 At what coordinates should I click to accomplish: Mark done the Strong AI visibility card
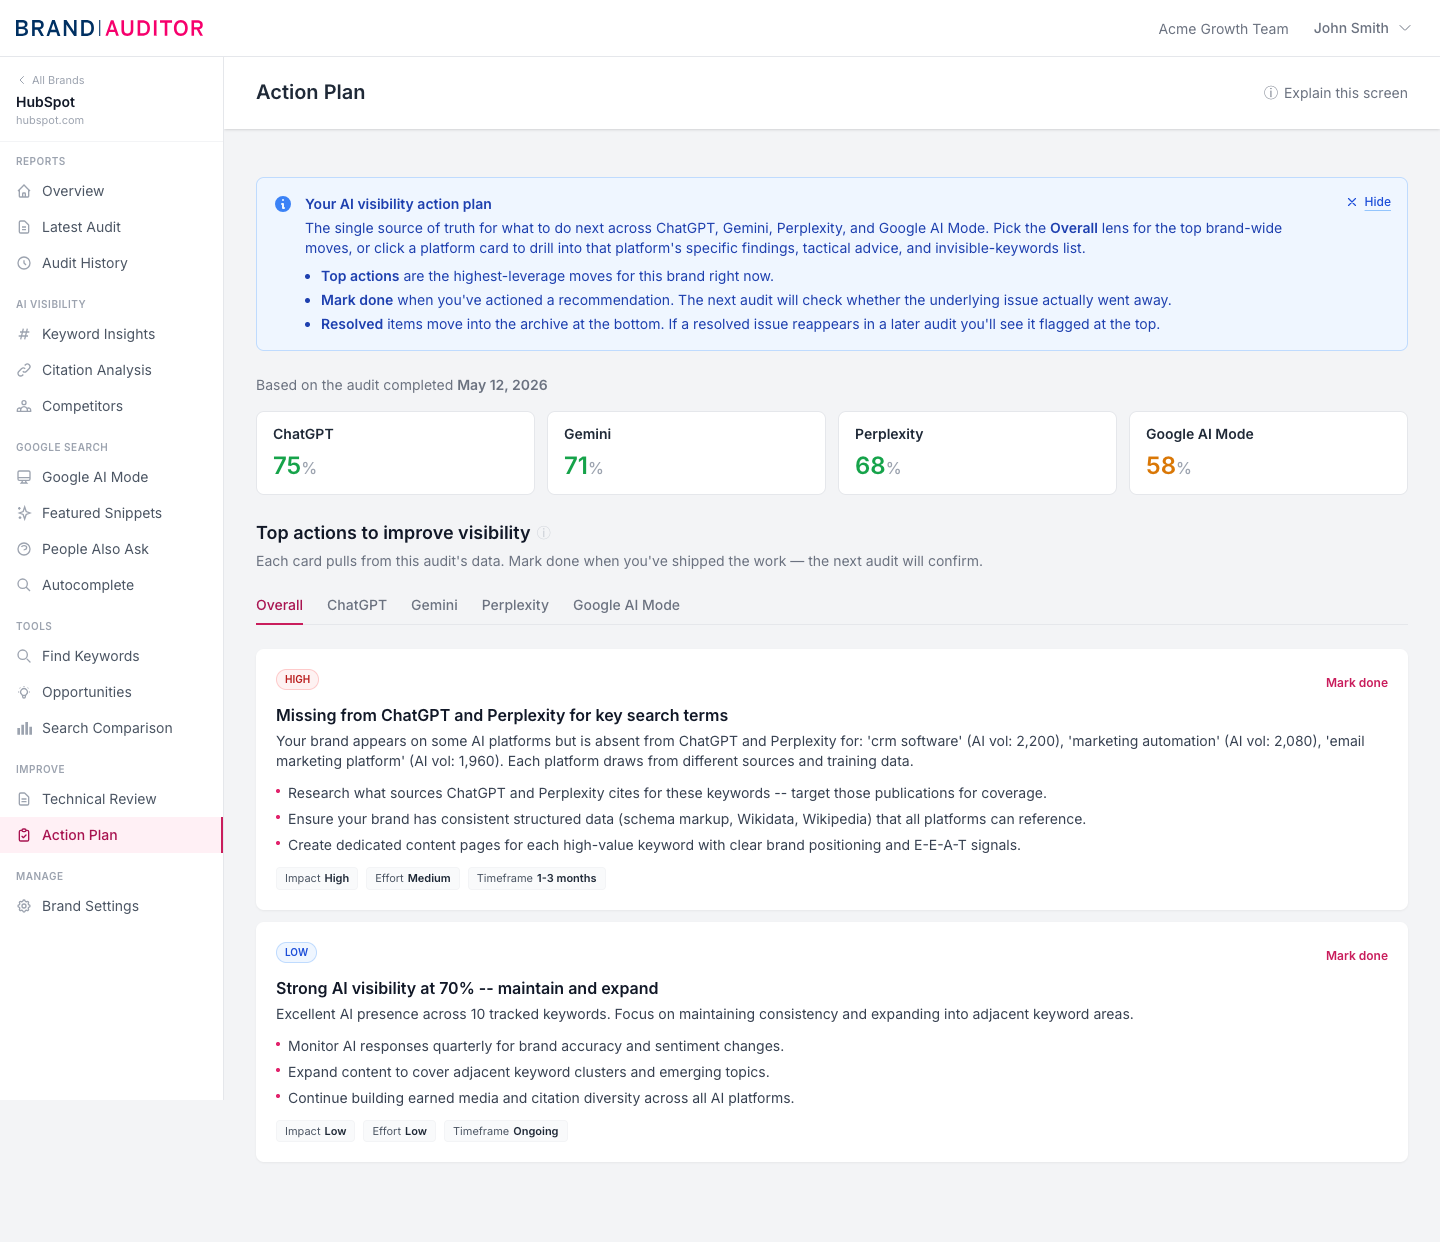point(1356,956)
